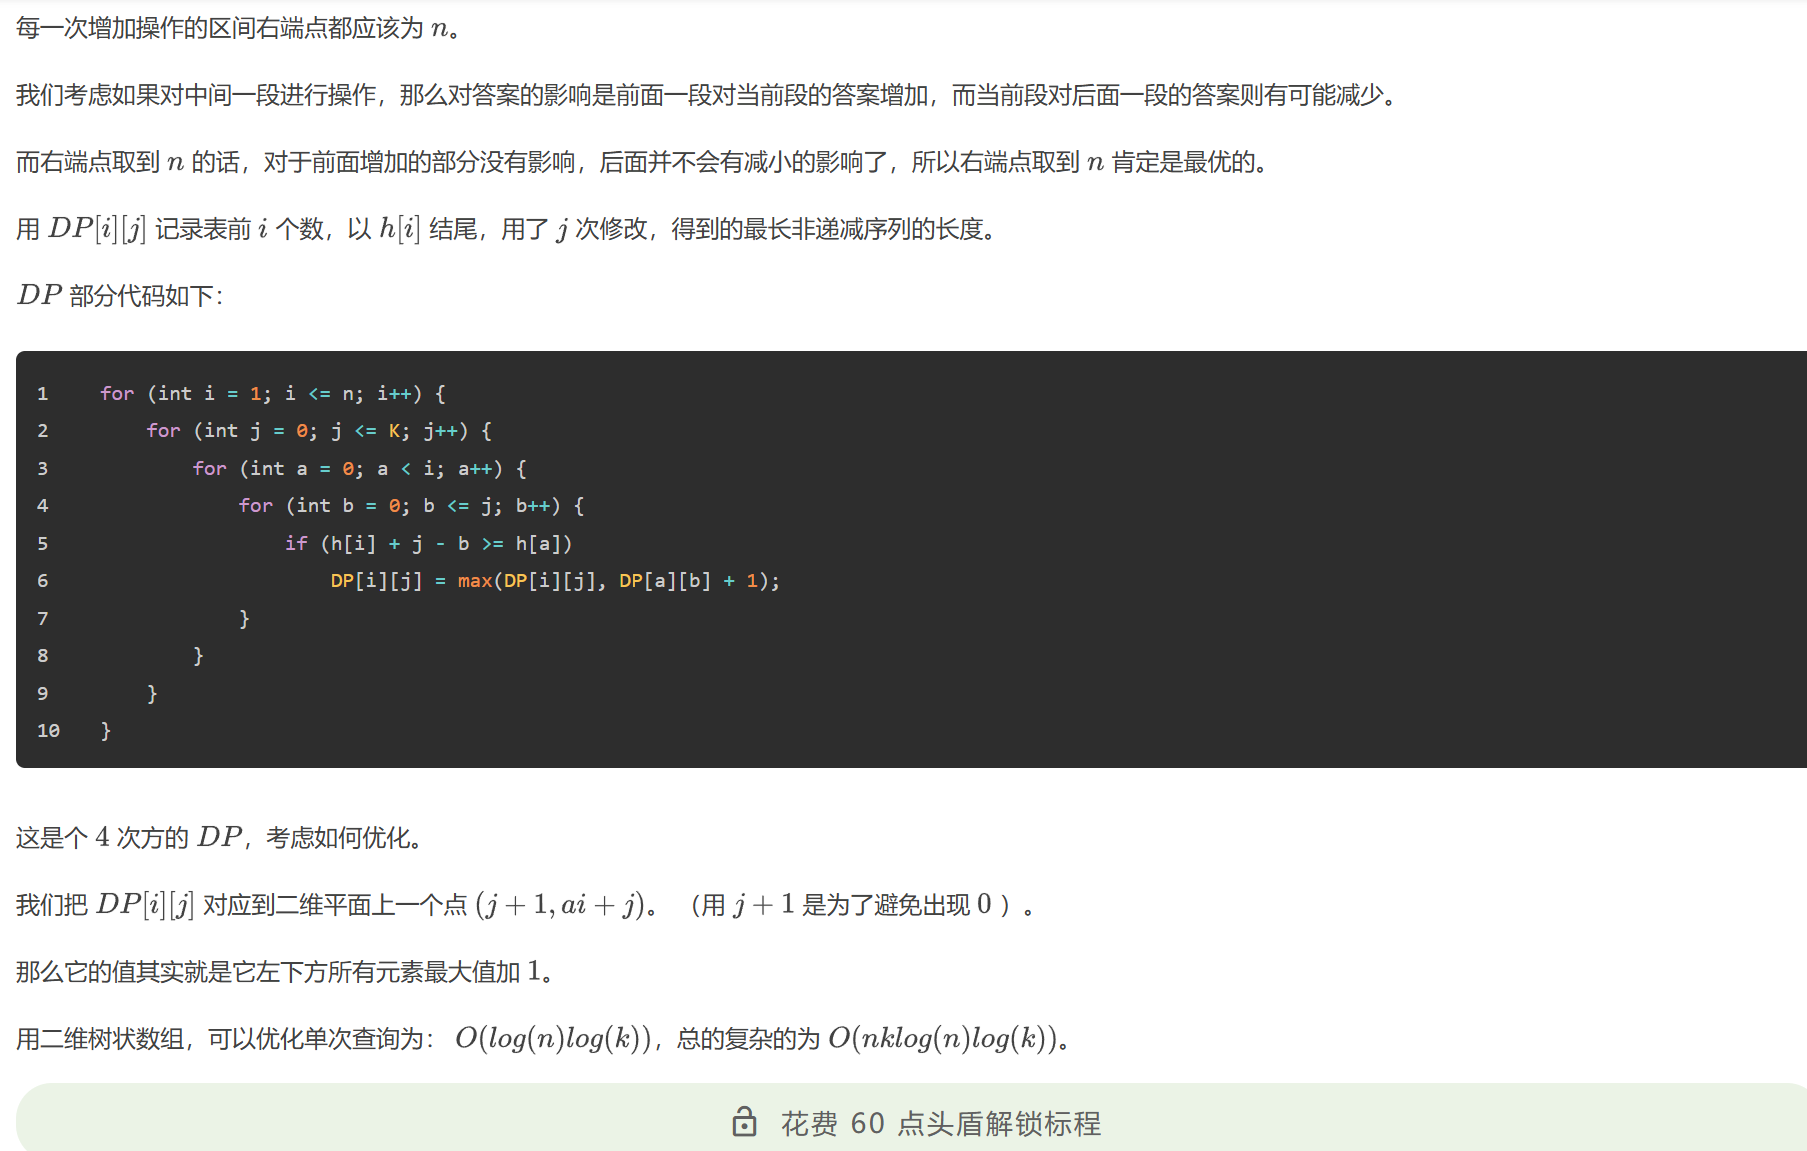
Task: Click the complexity formula O(nklog(n)log(k))
Action: pos(942,1038)
